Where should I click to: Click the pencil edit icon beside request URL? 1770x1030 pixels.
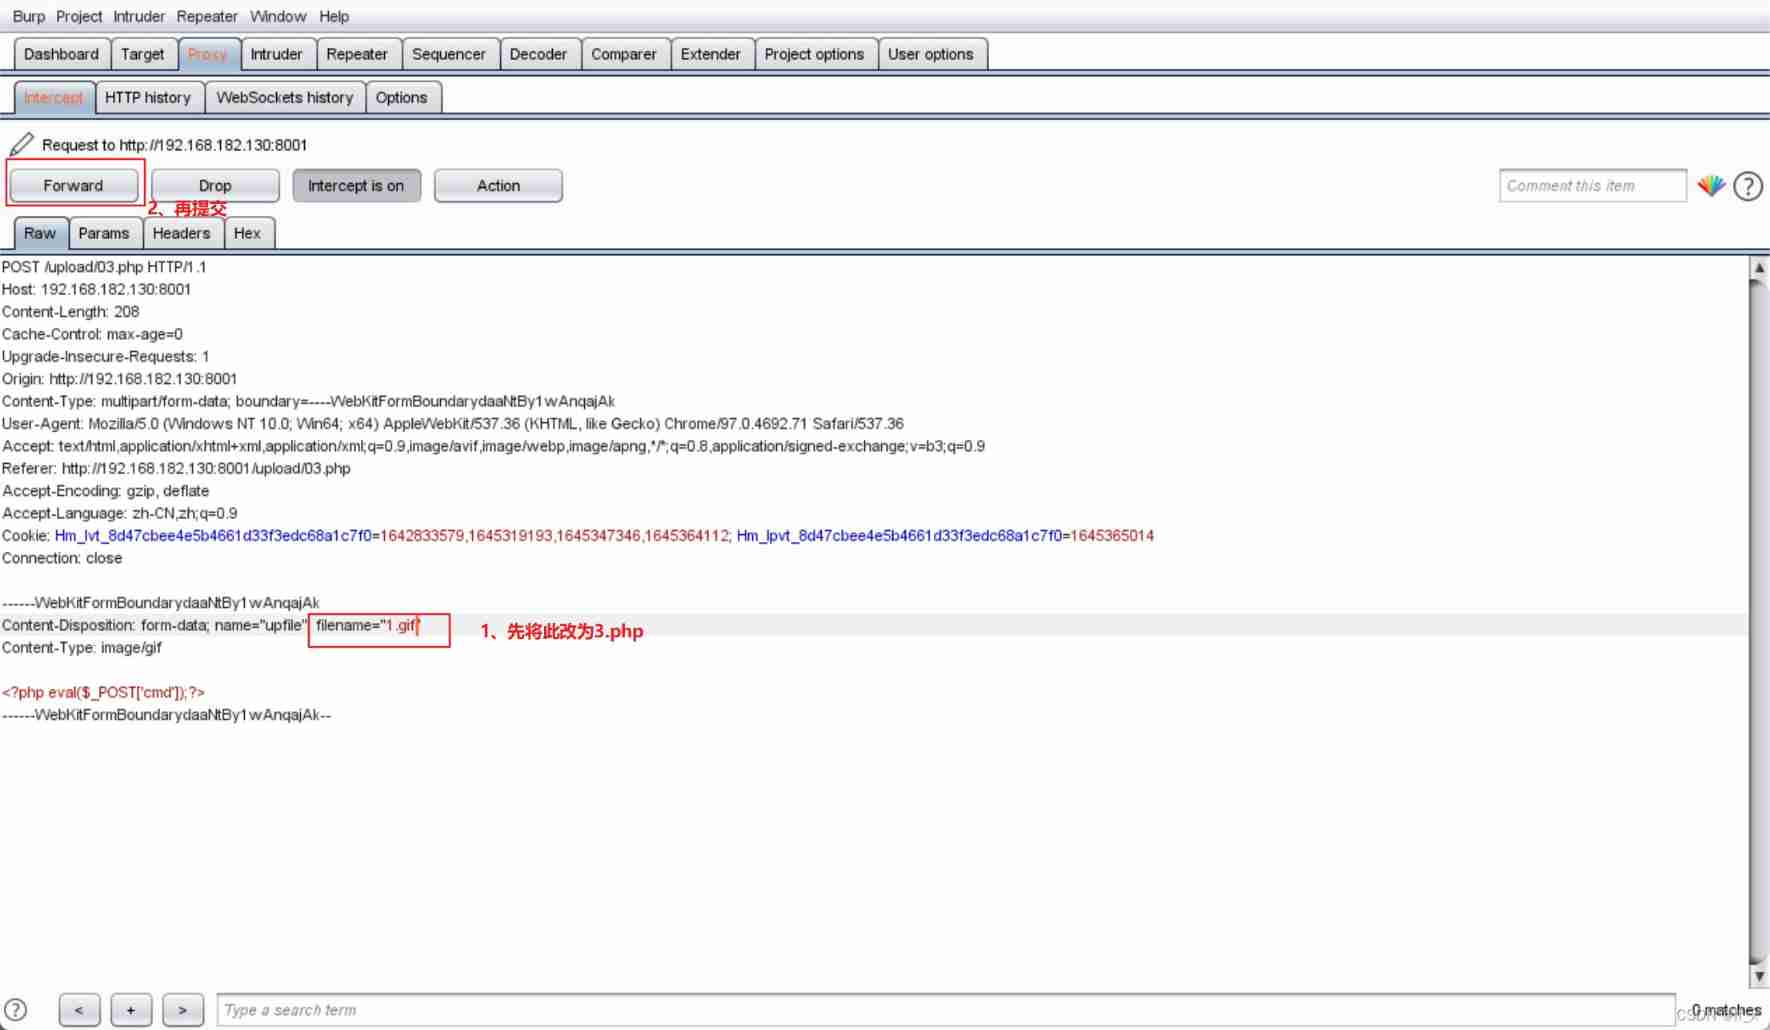coord(21,145)
